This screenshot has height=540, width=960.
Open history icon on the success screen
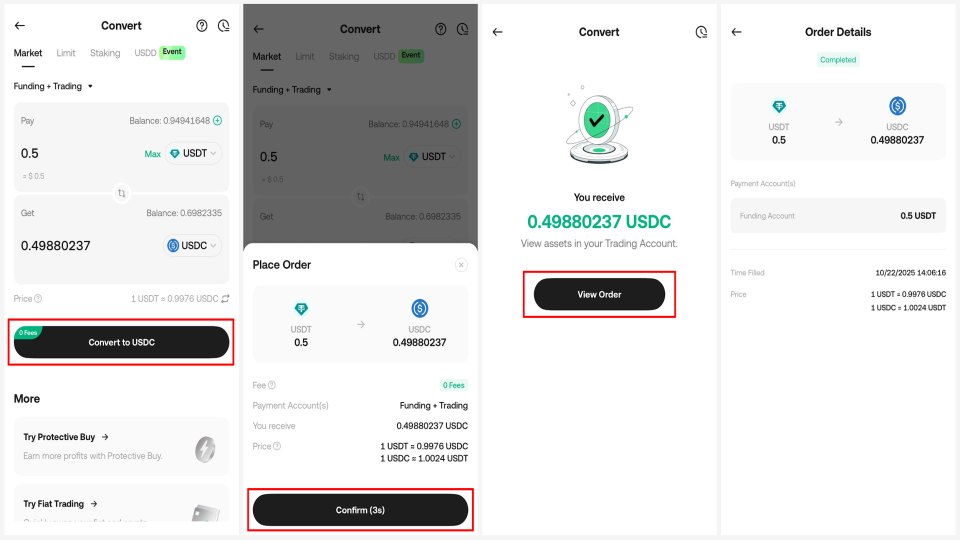click(x=701, y=32)
